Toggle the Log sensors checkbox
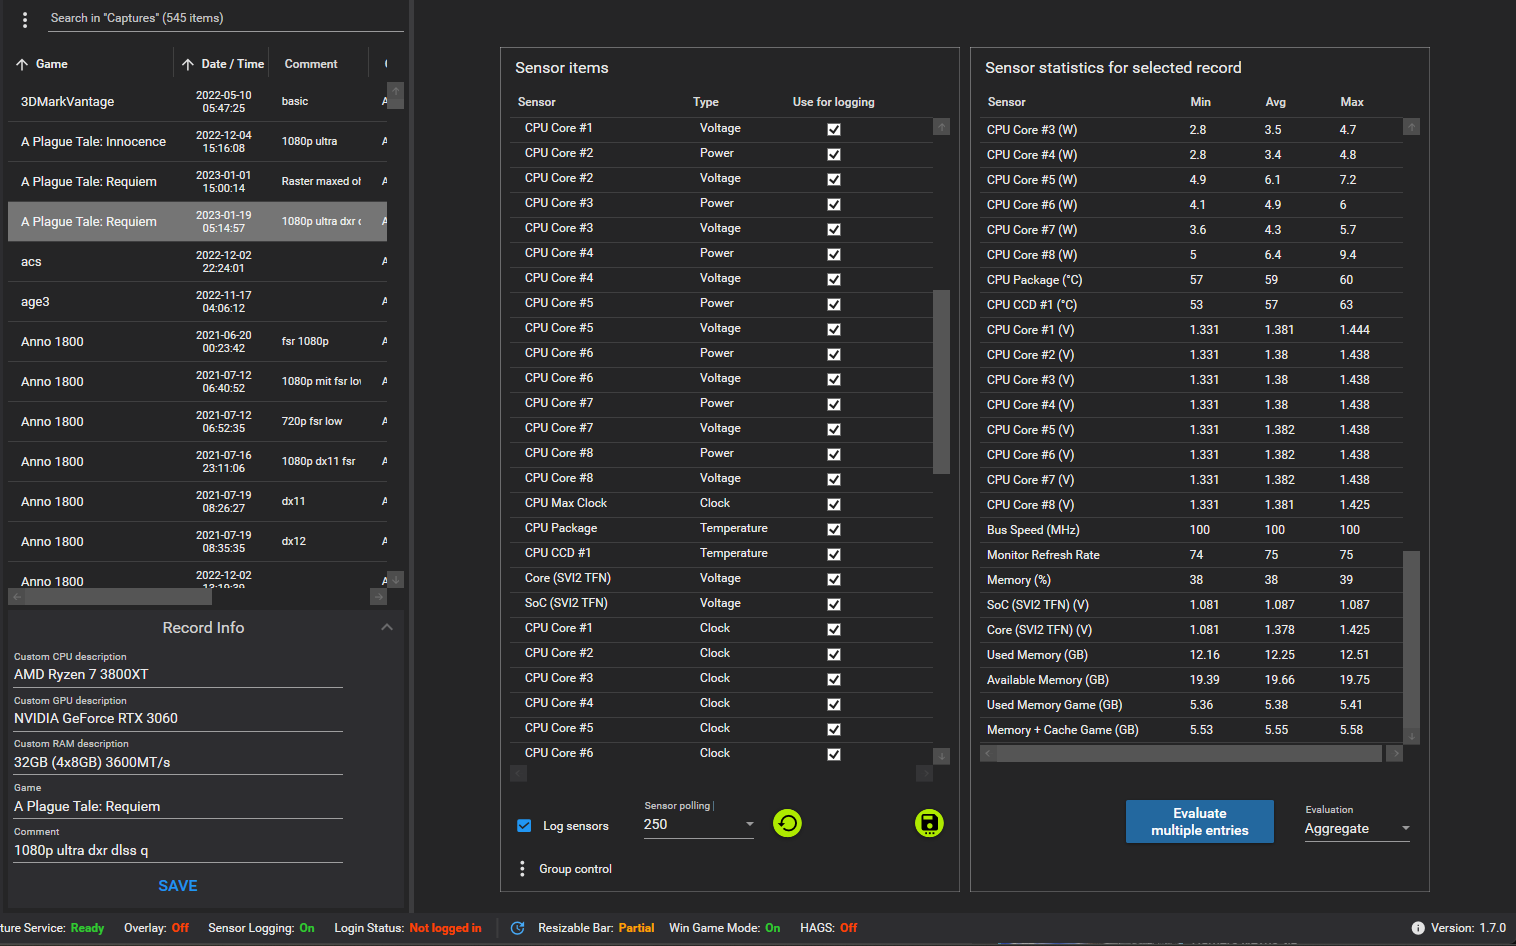The image size is (1516, 946). (524, 826)
